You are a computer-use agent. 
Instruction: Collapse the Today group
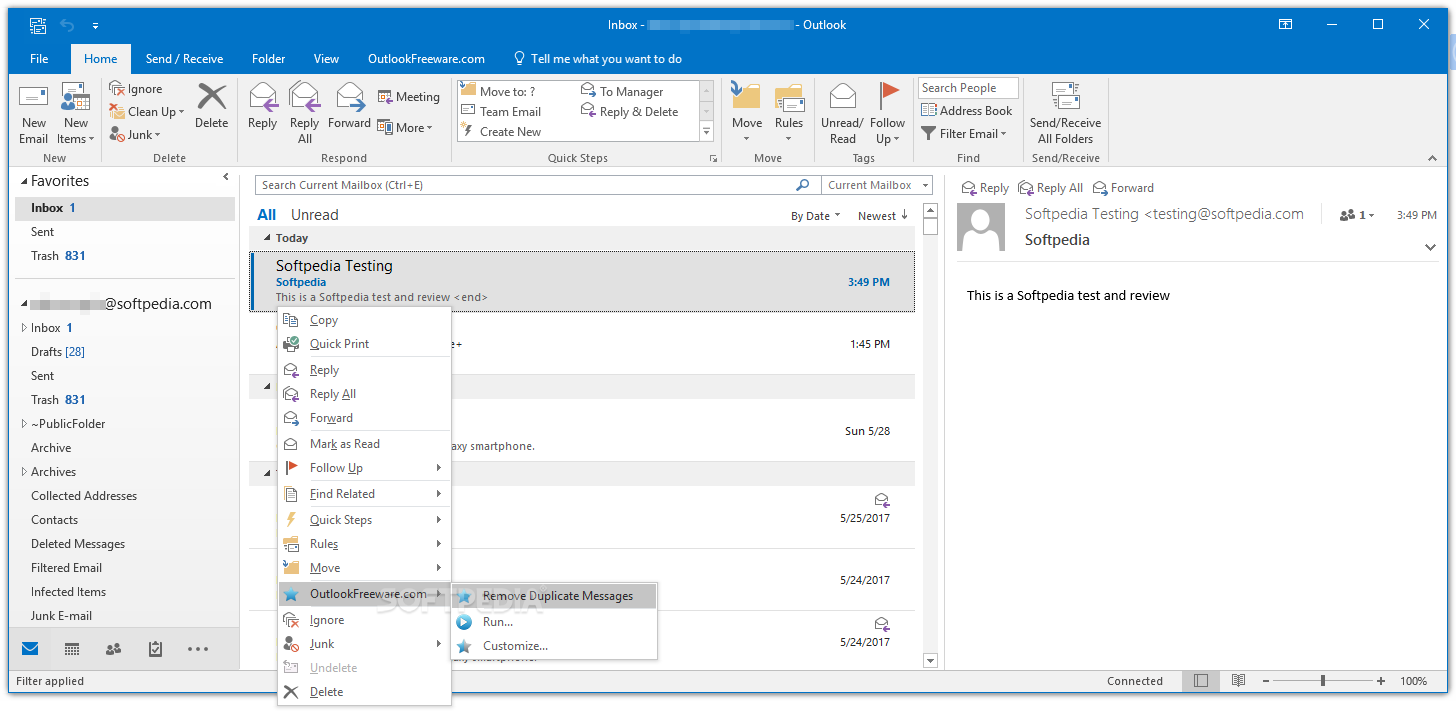pos(267,238)
